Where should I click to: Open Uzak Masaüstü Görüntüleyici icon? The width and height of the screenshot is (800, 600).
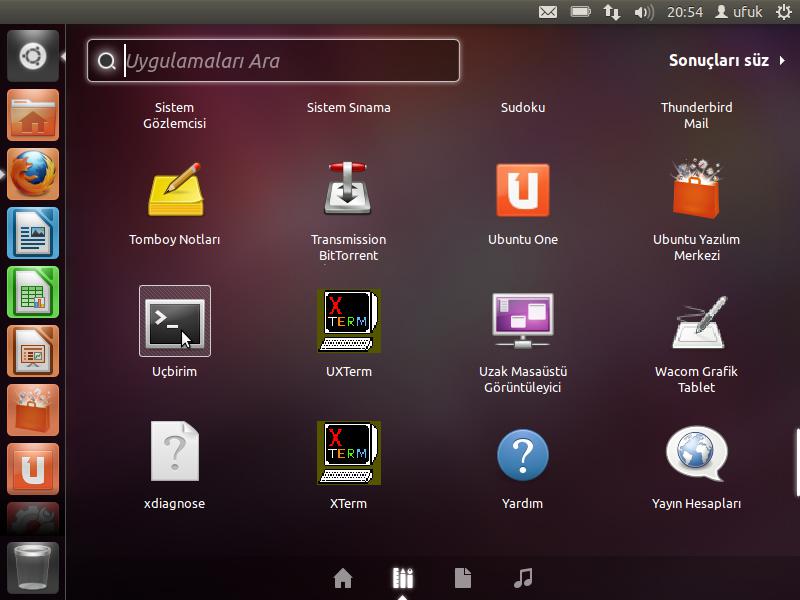(522, 321)
